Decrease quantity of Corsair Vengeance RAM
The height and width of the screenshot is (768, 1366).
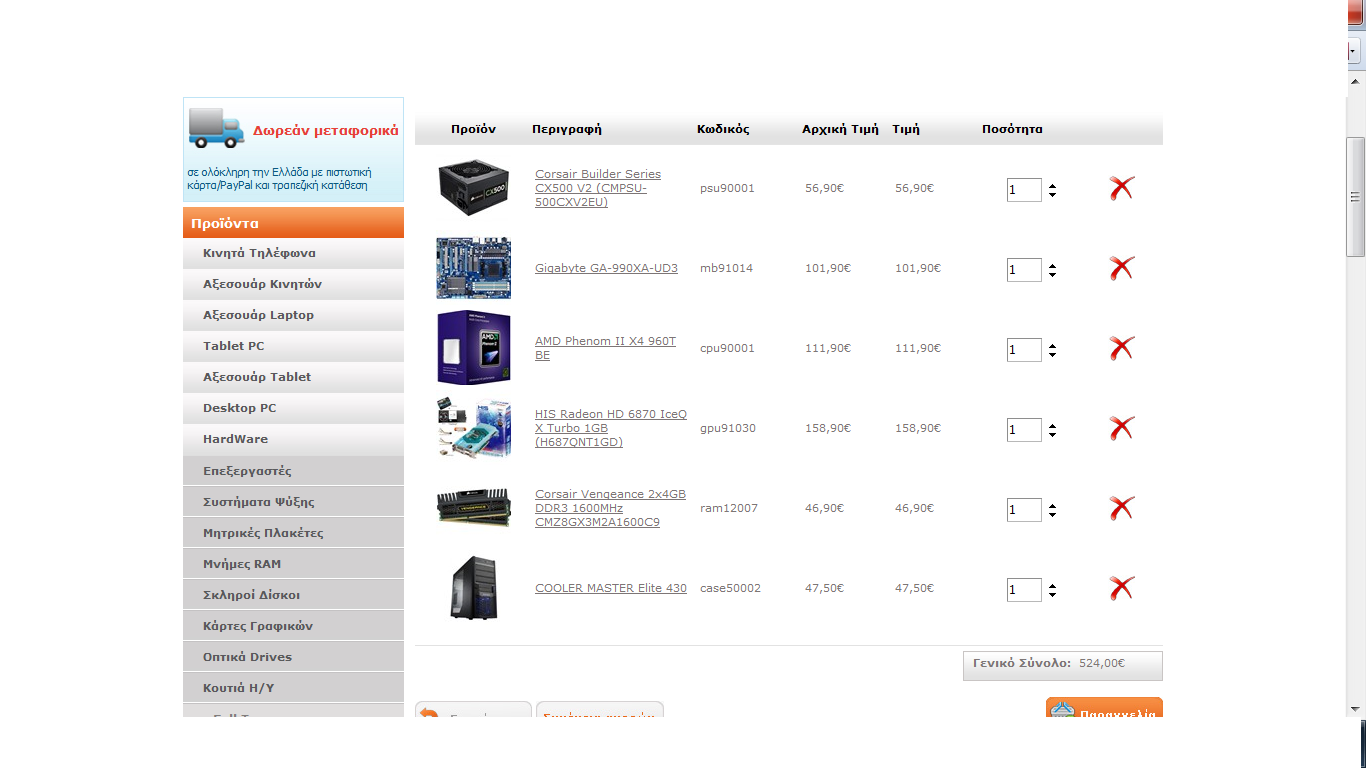(x=1052, y=515)
